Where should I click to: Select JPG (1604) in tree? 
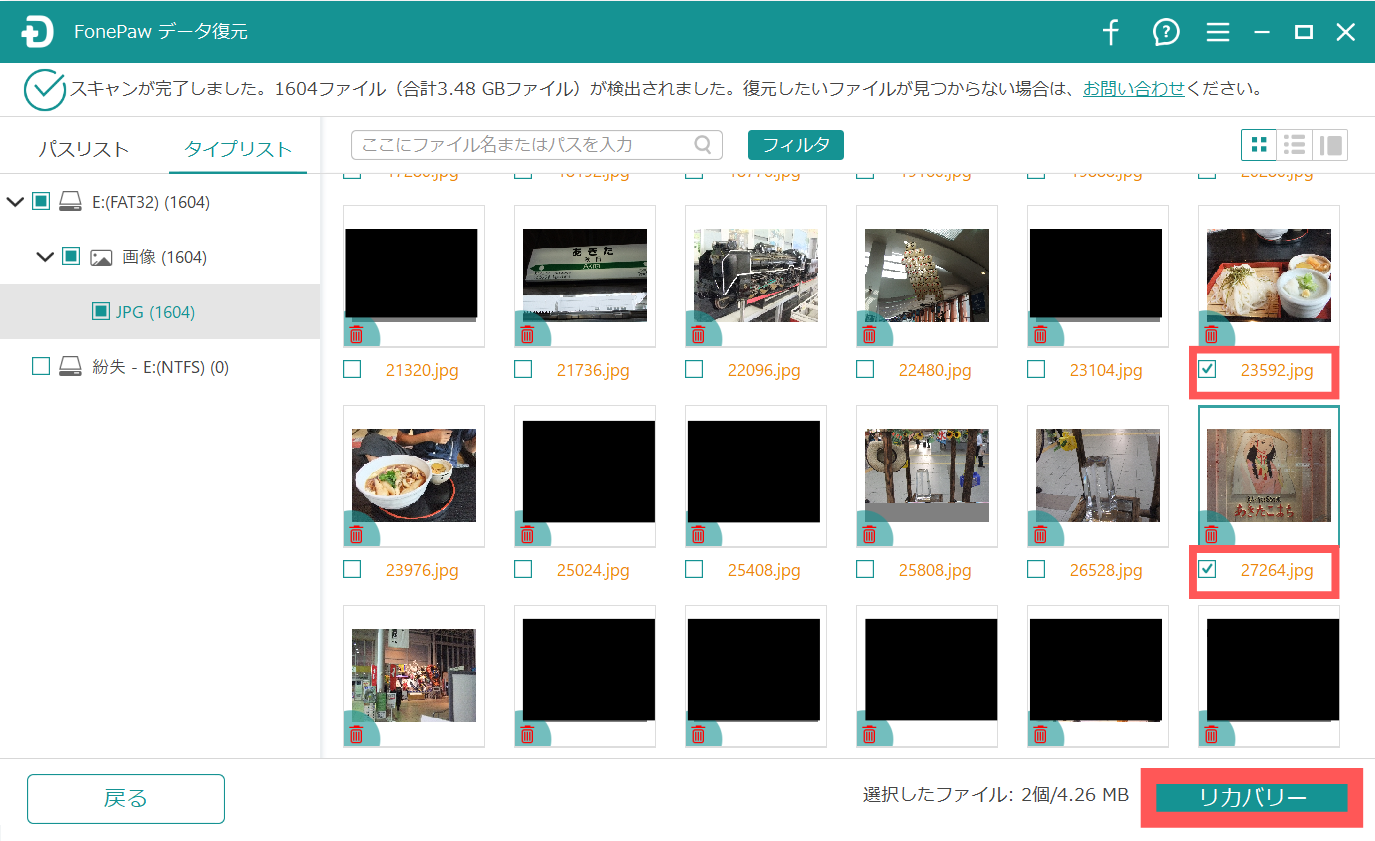pyautogui.click(x=154, y=312)
